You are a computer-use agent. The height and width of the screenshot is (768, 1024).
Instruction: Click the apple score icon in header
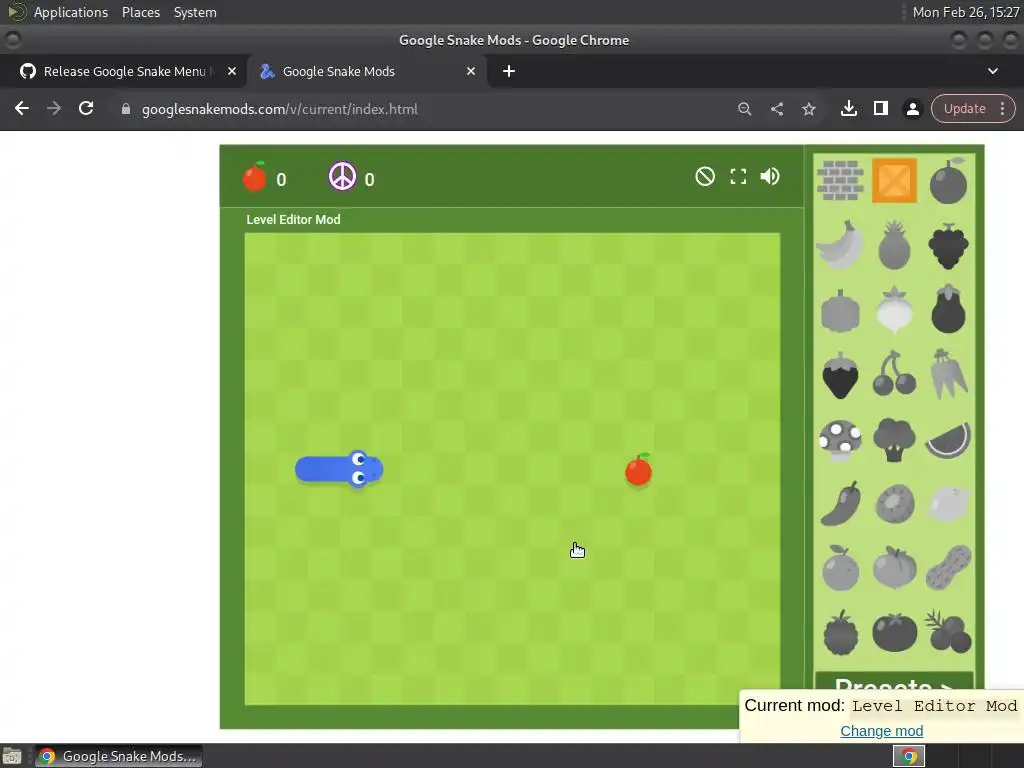[x=255, y=176]
